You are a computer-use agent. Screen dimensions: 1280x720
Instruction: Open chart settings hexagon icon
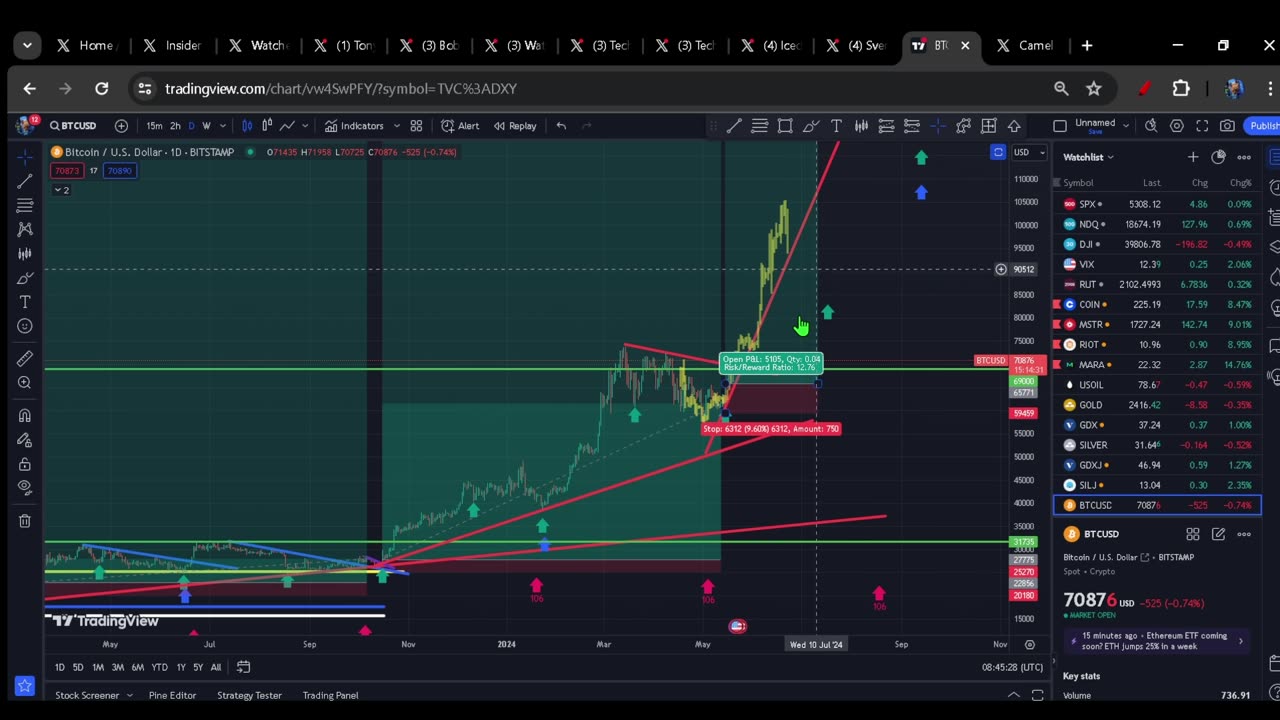(x=1176, y=126)
